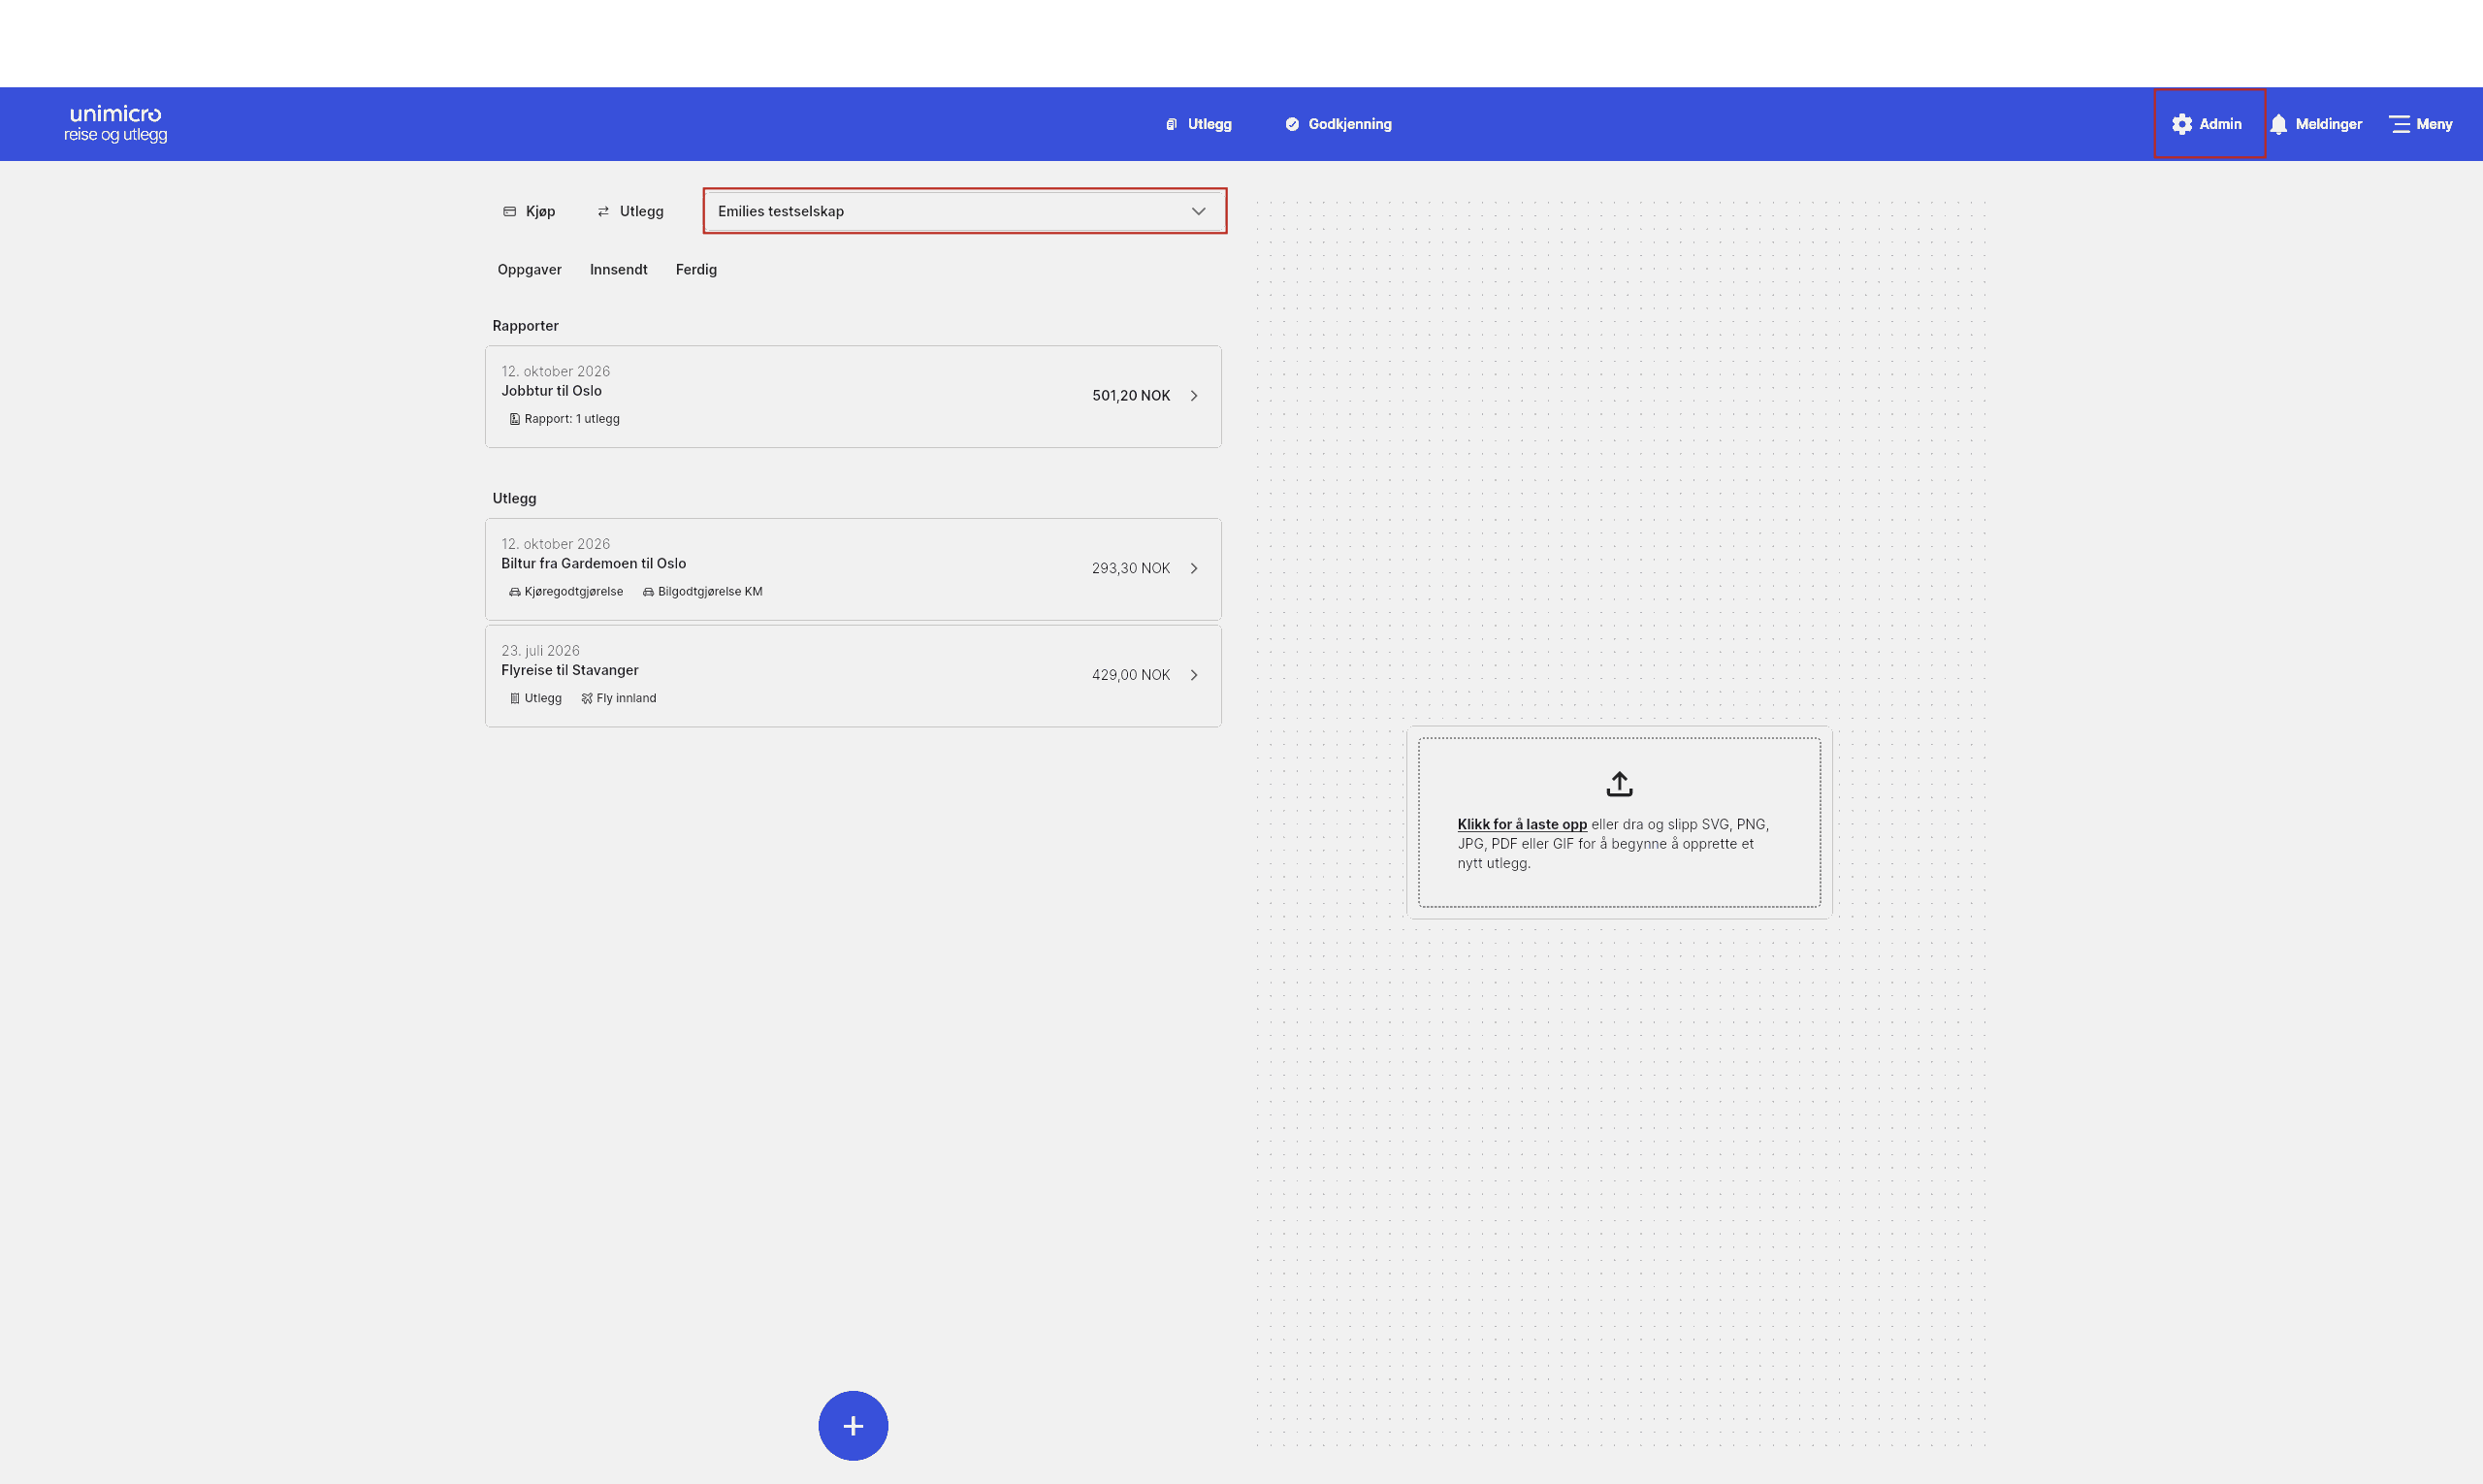
Task: Click the Unimicro reise og utlegg logo
Action: [115, 124]
